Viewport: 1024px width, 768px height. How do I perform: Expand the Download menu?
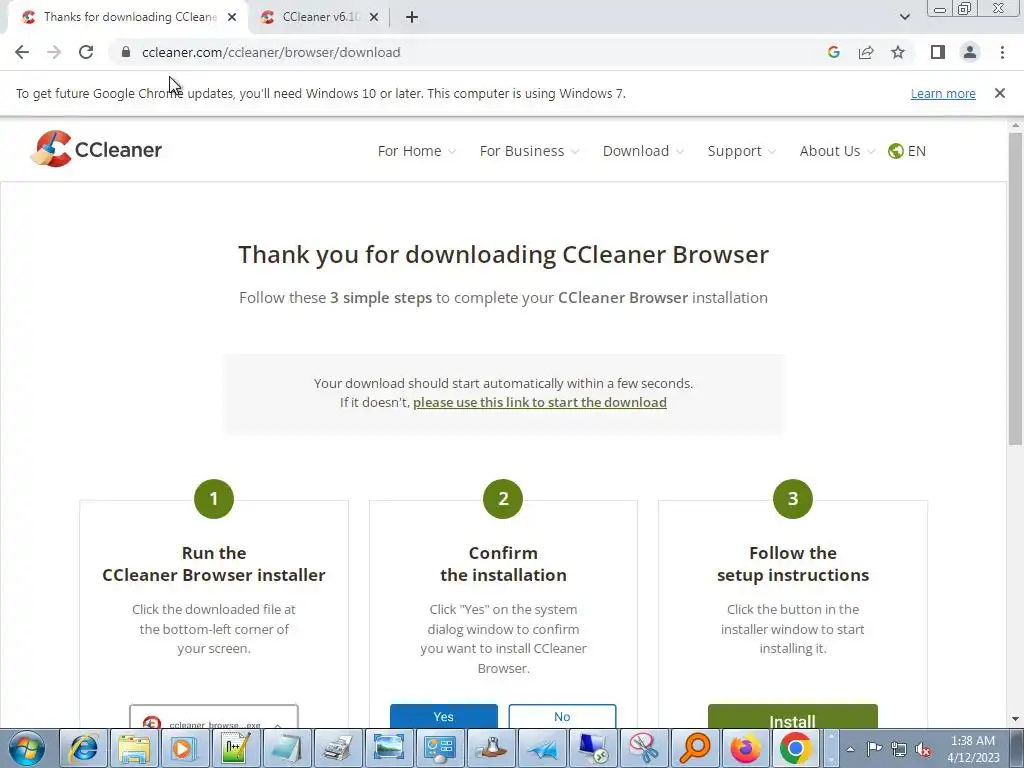643,151
